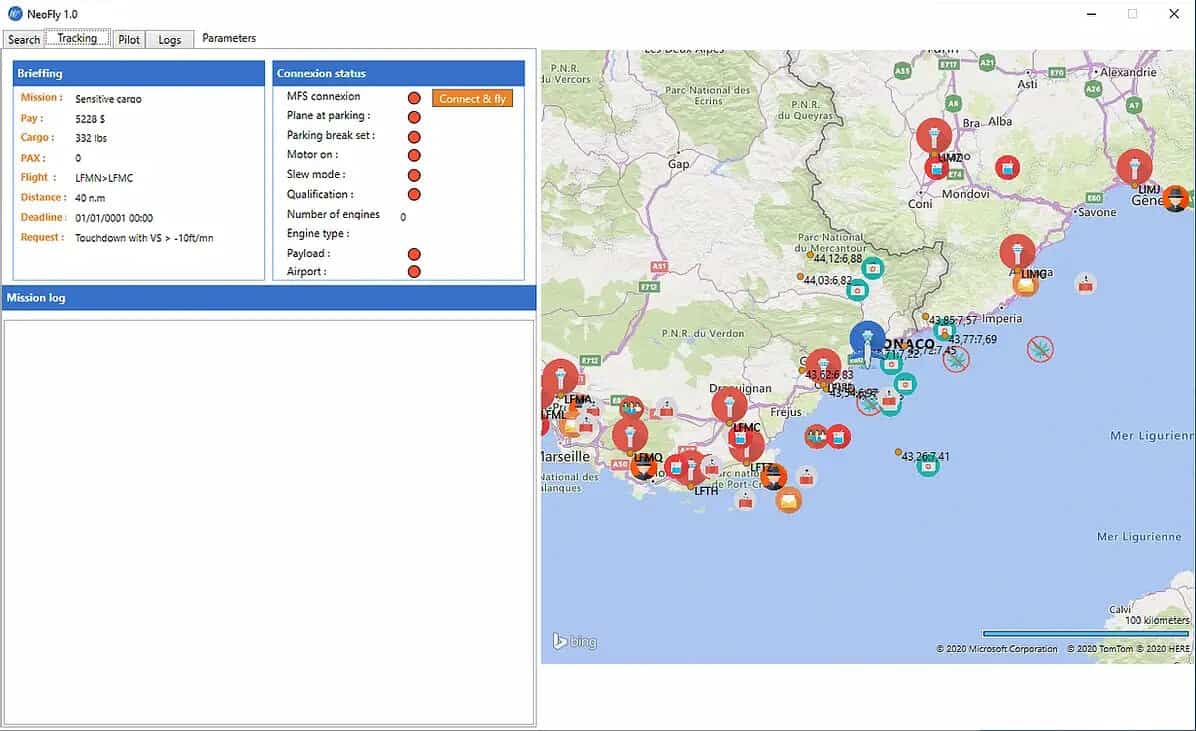
Task: Click the red passengers mission icon offshore Frejus
Action: (817, 436)
